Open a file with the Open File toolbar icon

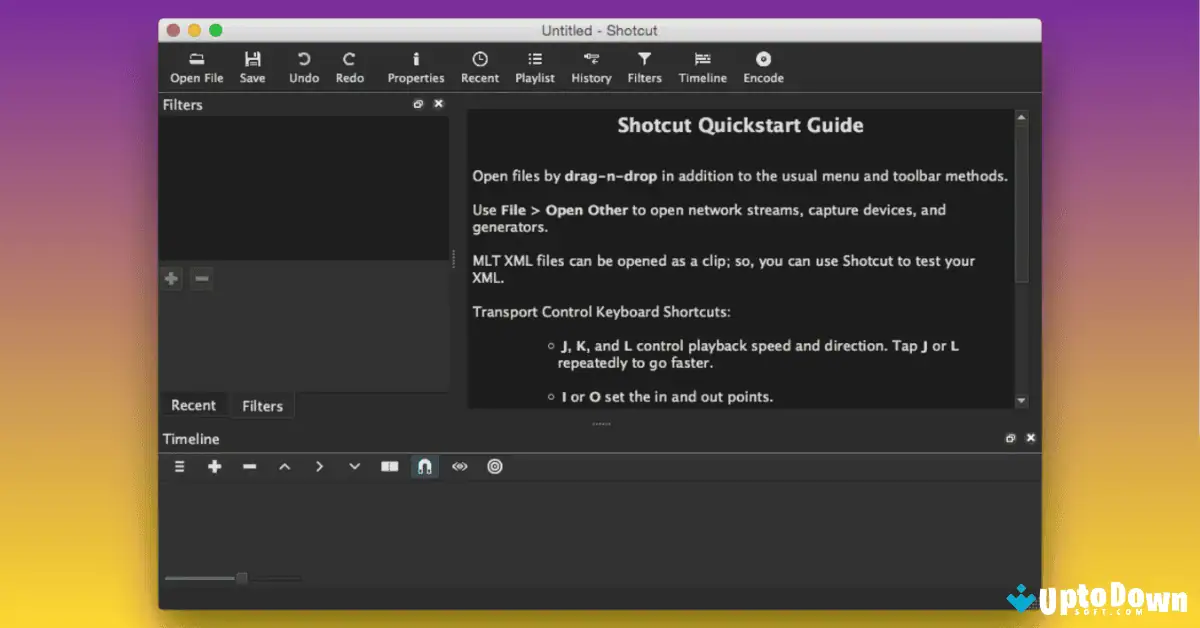(196, 66)
